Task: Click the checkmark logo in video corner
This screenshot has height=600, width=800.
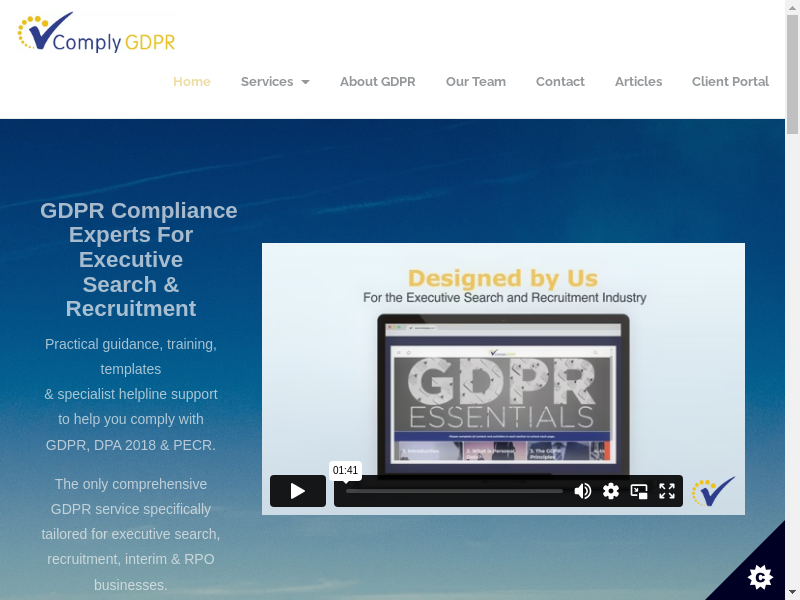Action: (x=713, y=491)
